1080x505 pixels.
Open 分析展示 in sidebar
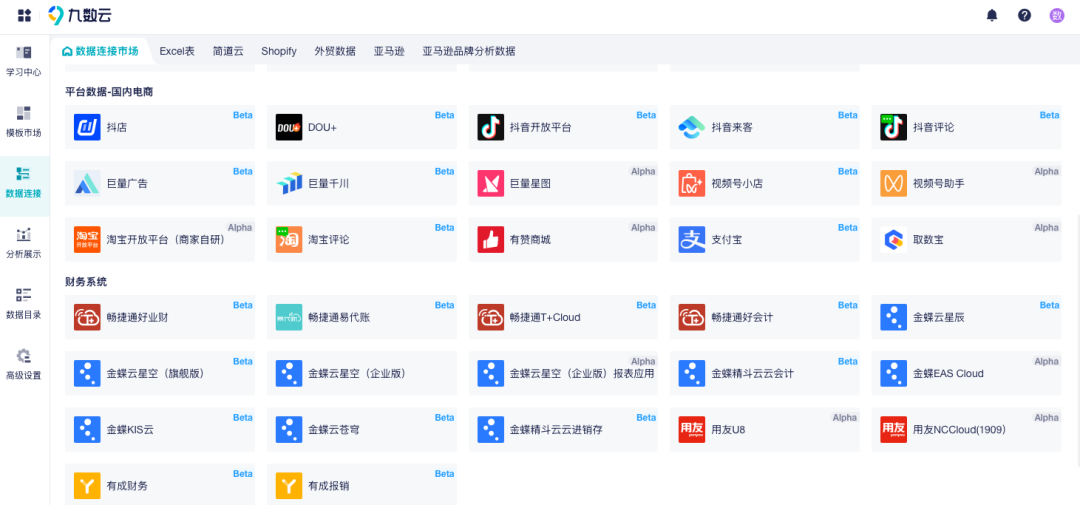[x=24, y=243]
